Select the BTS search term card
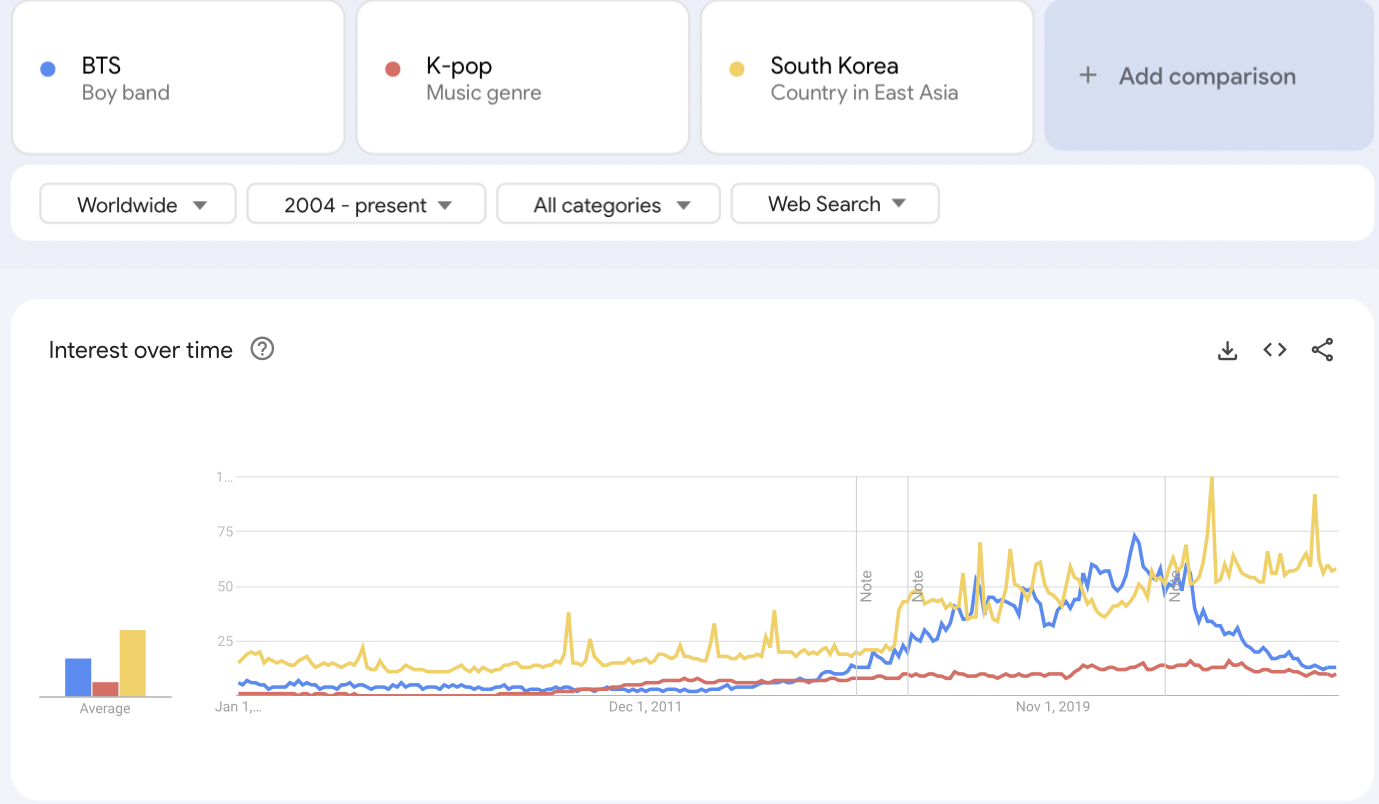1379x804 pixels. 178,78
